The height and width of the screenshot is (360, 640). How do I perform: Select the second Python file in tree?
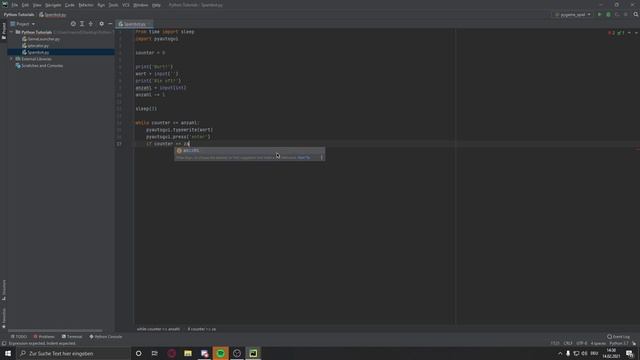[38, 46]
